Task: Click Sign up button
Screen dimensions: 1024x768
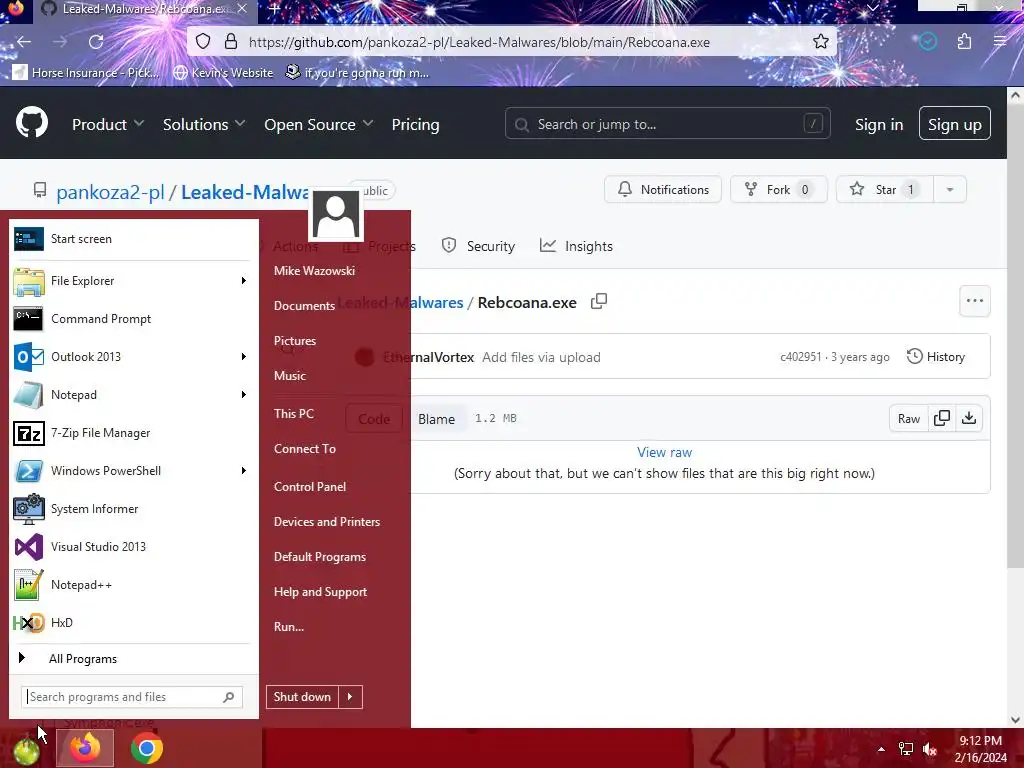Action: coord(955,124)
